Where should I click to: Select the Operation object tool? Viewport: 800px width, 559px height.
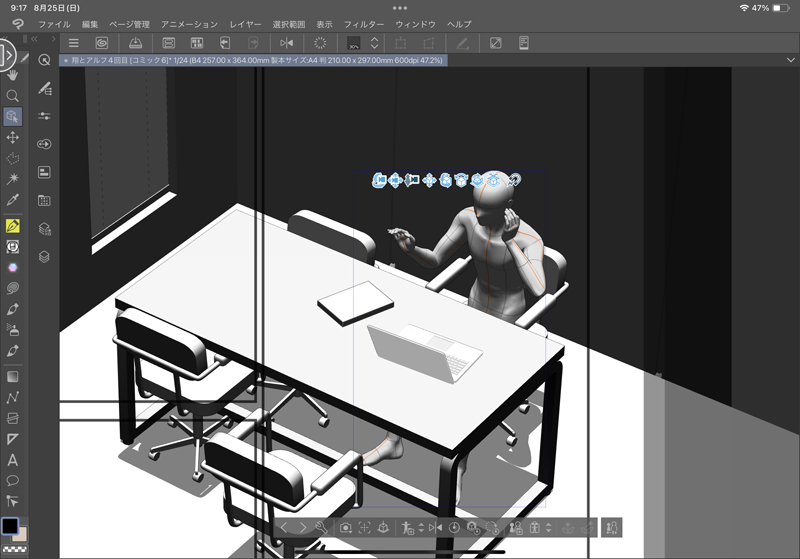coord(13,116)
